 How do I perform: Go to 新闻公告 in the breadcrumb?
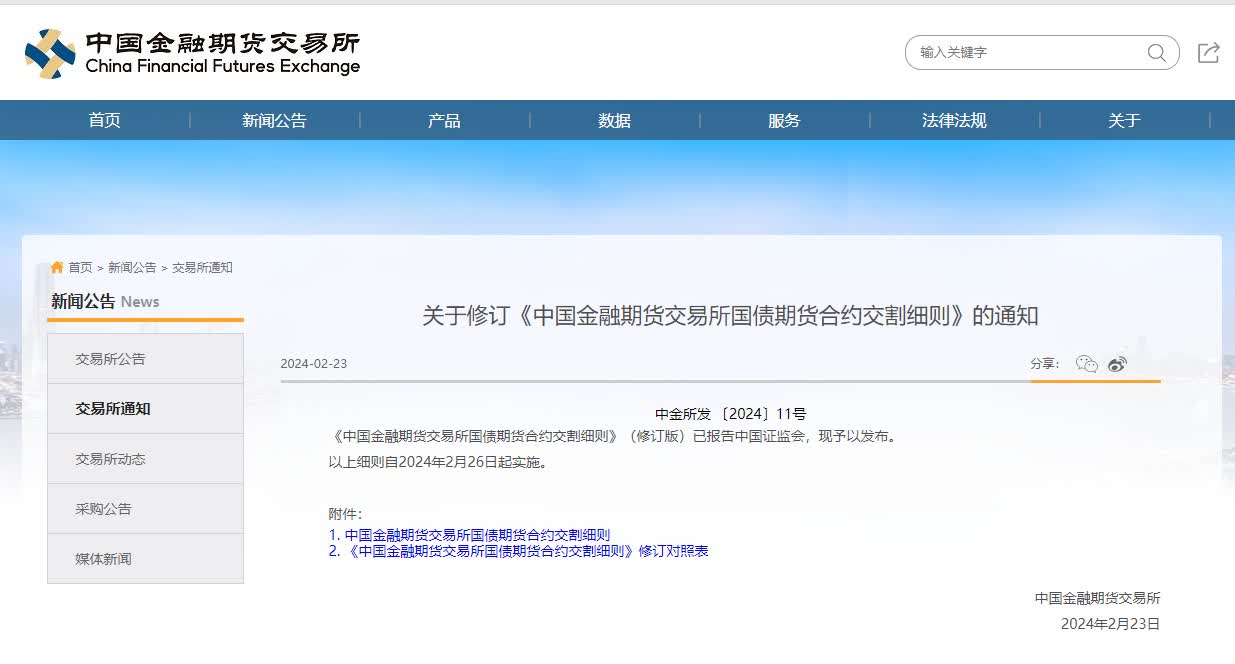click(x=132, y=267)
